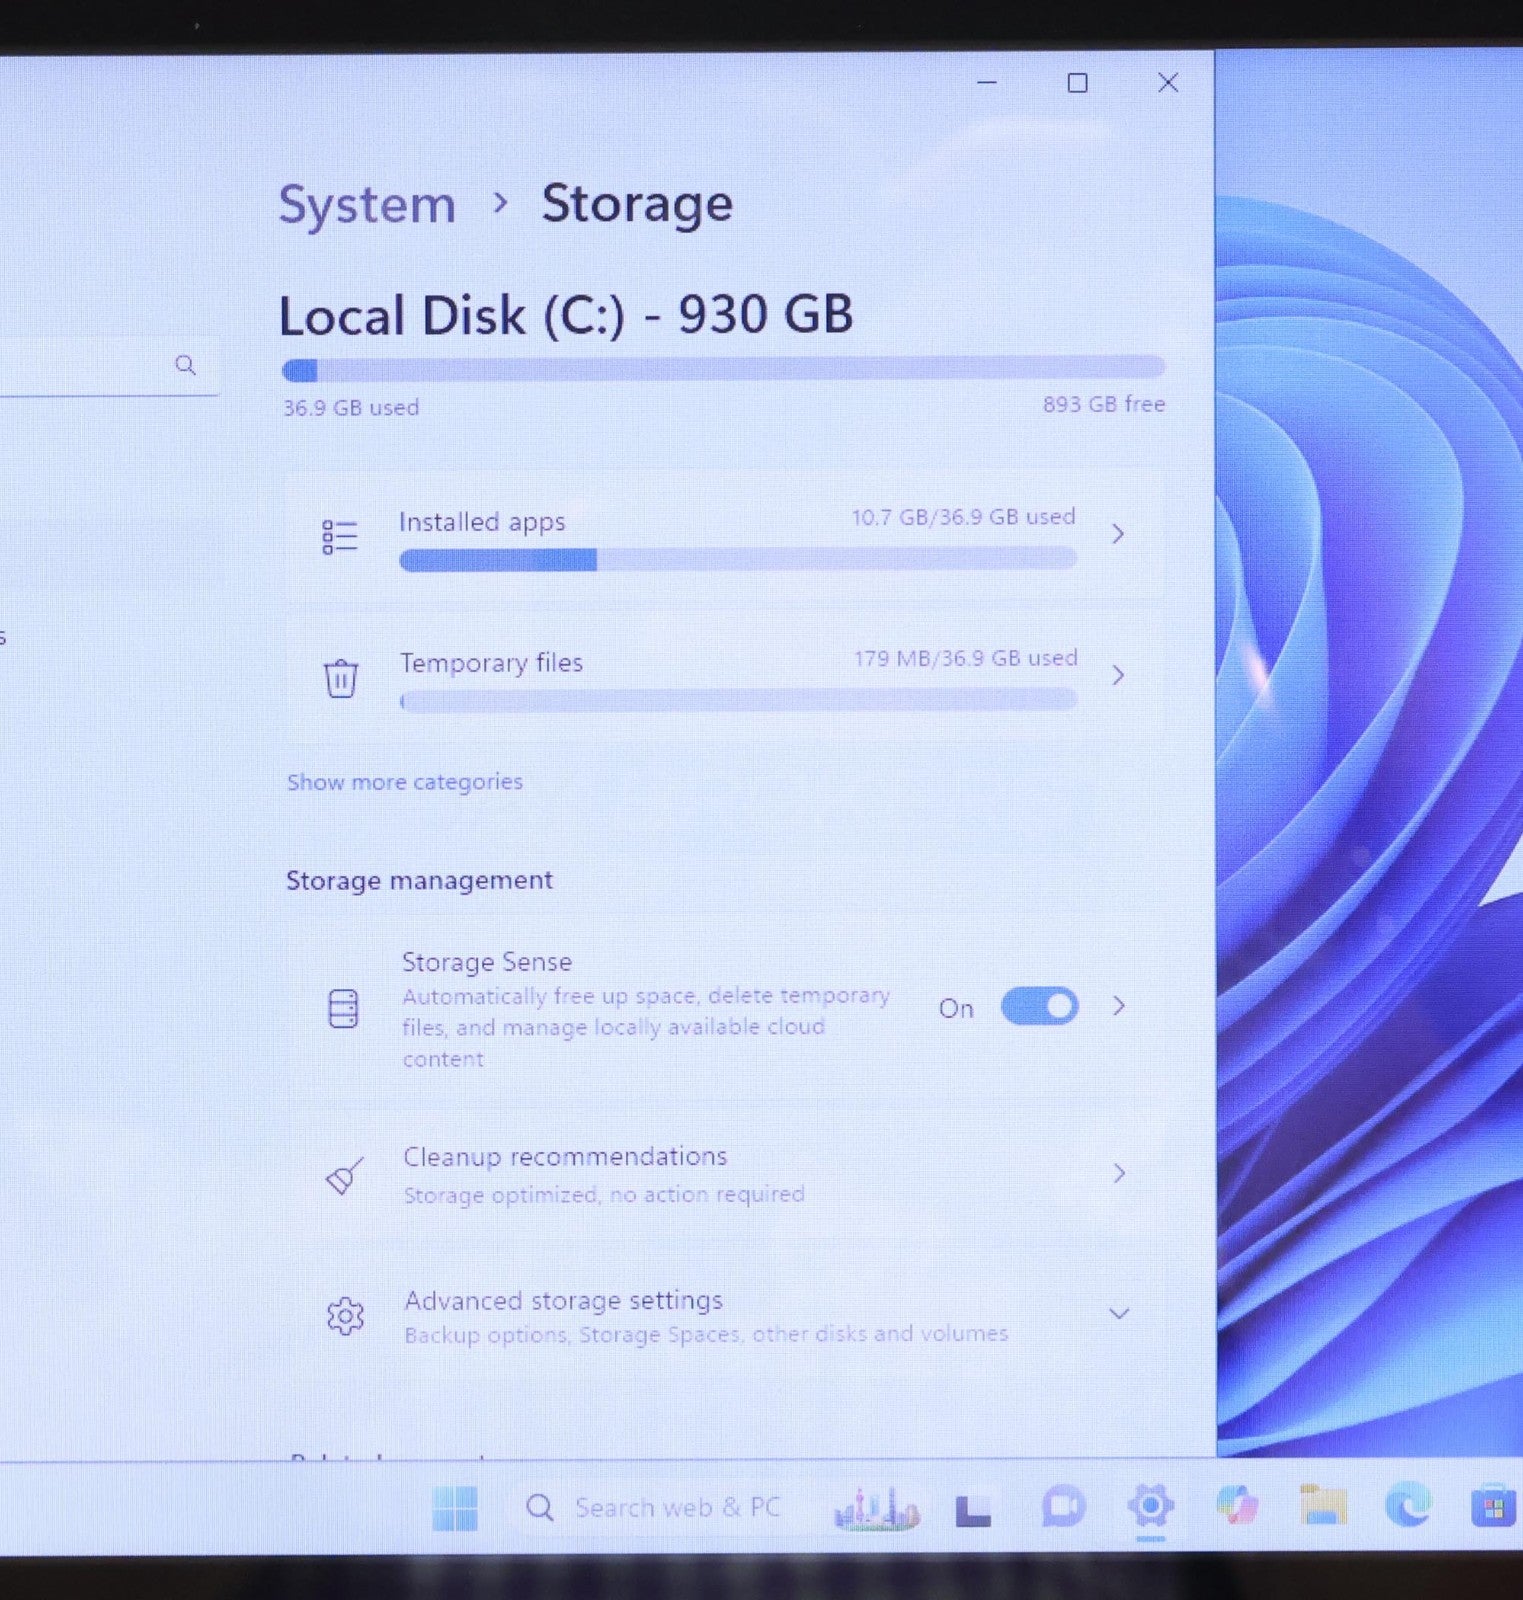Image resolution: width=1523 pixels, height=1600 pixels.
Task: Click the Advanced storage settings gear icon
Action: point(345,1316)
